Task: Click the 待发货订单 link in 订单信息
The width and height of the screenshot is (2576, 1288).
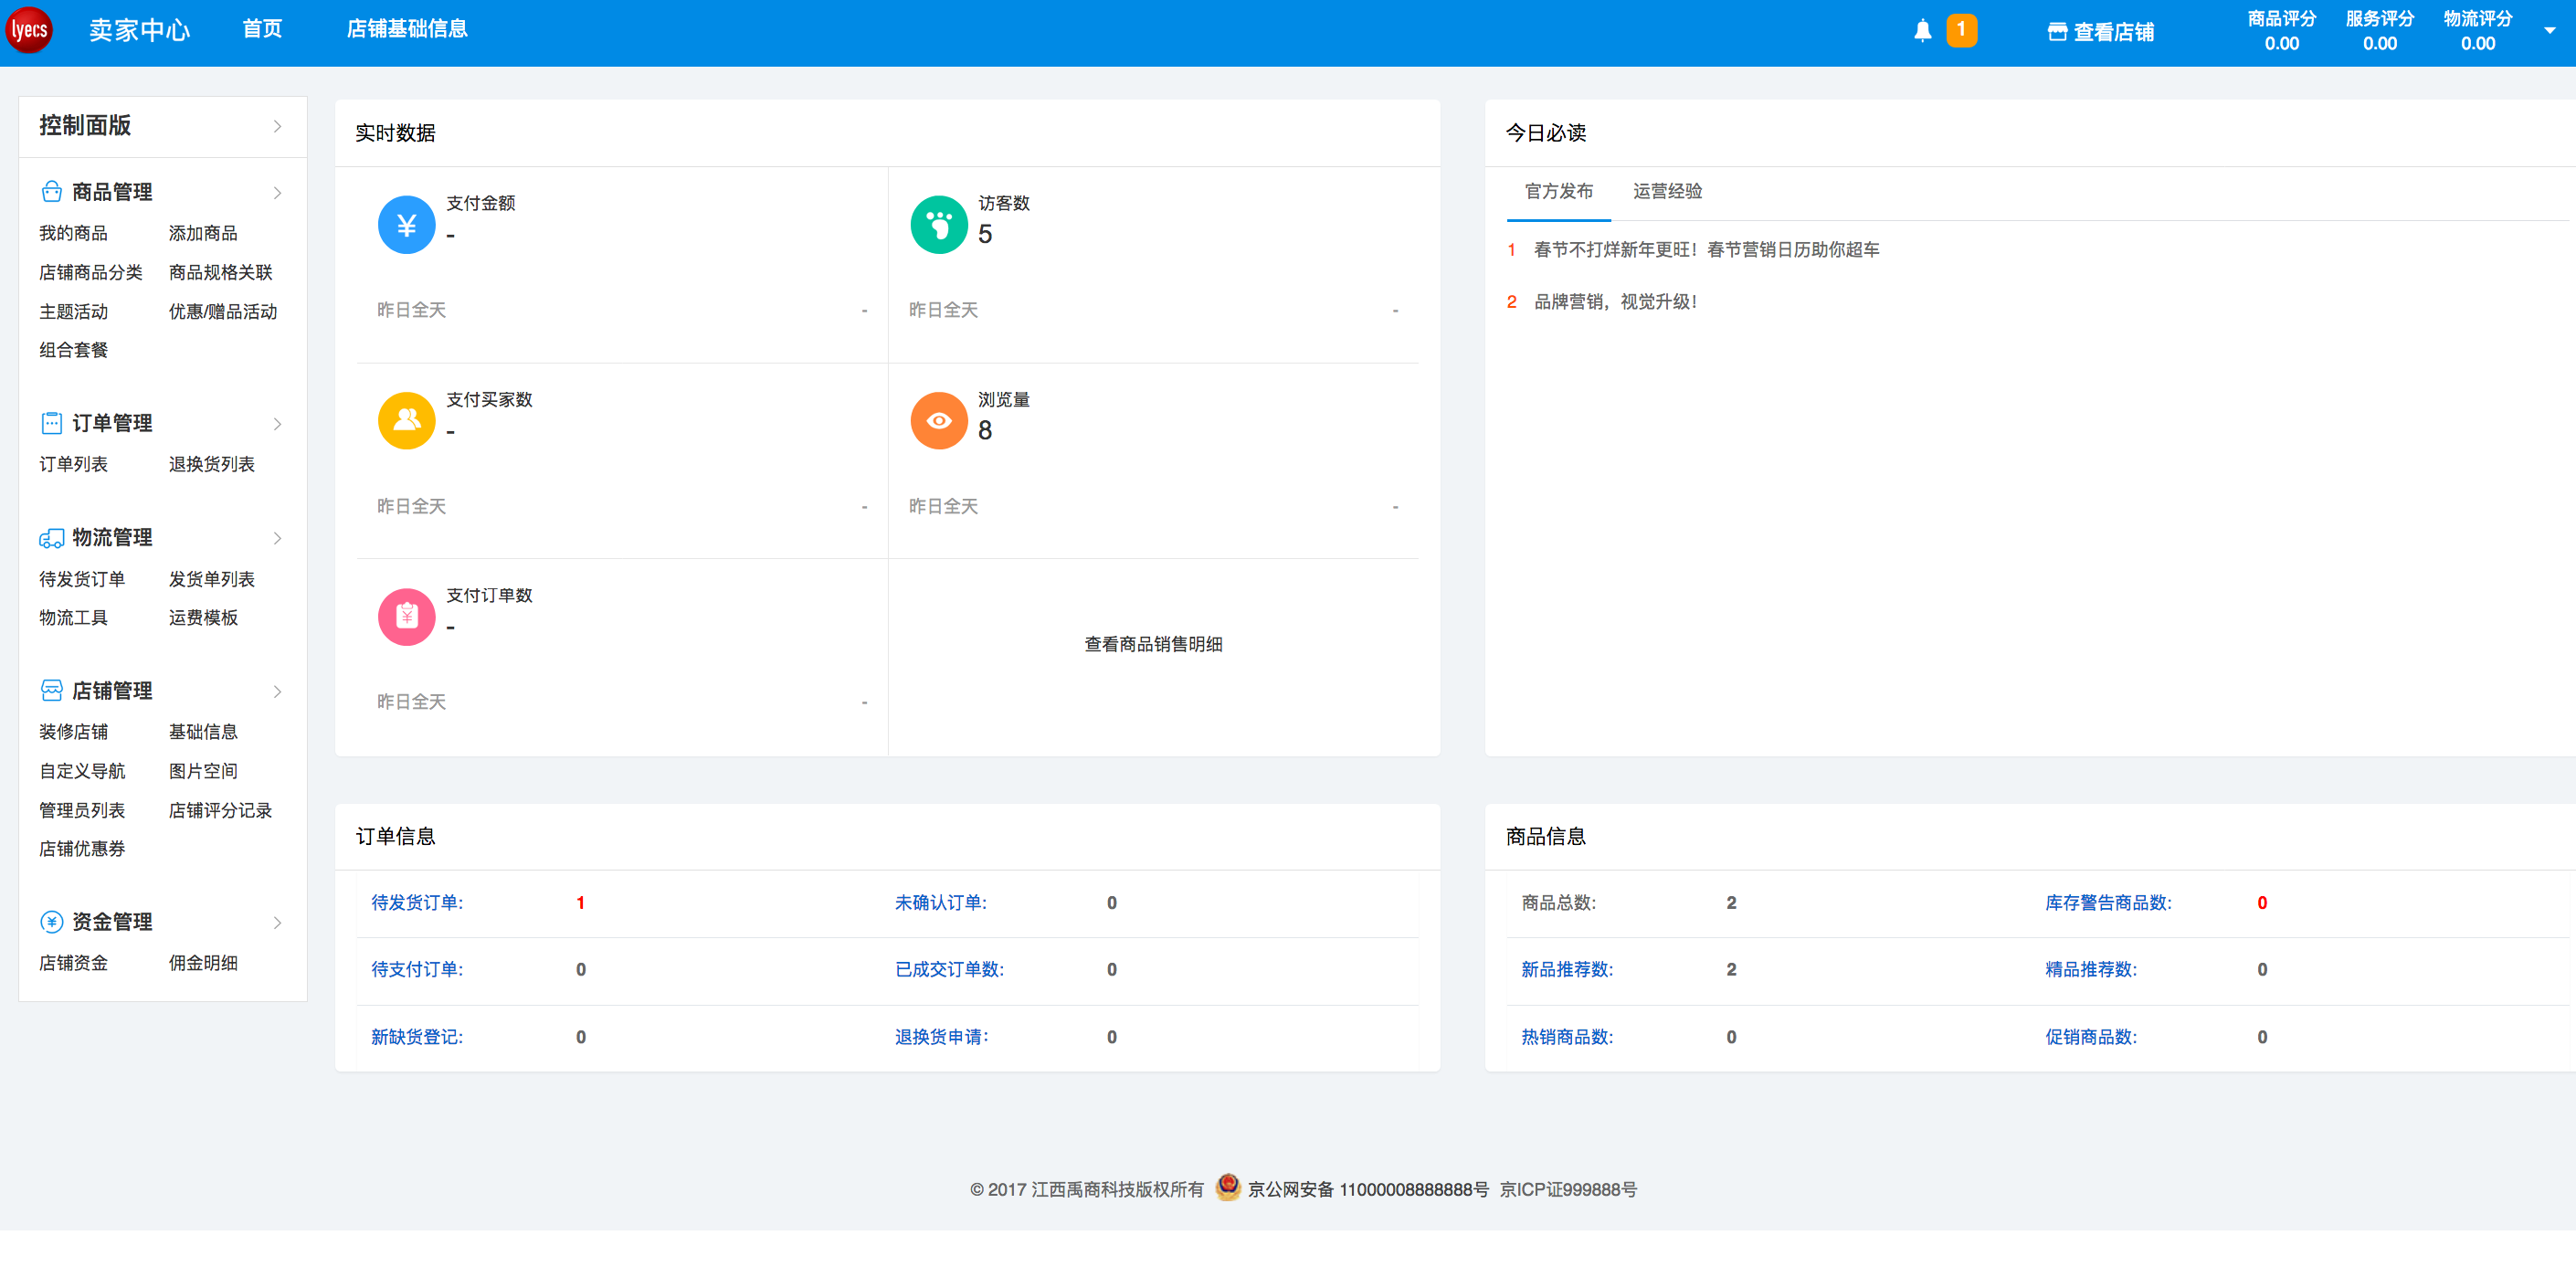Action: [x=417, y=902]
